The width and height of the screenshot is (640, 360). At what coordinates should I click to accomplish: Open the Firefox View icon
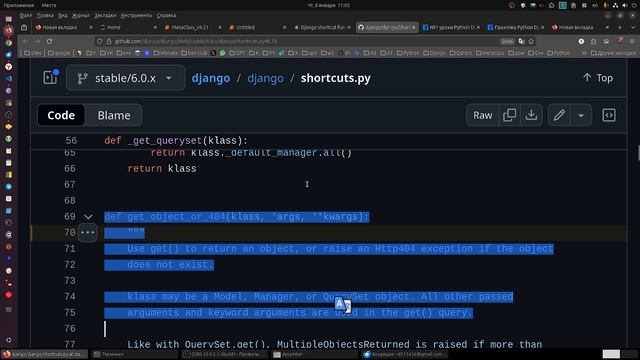(24, 27)
